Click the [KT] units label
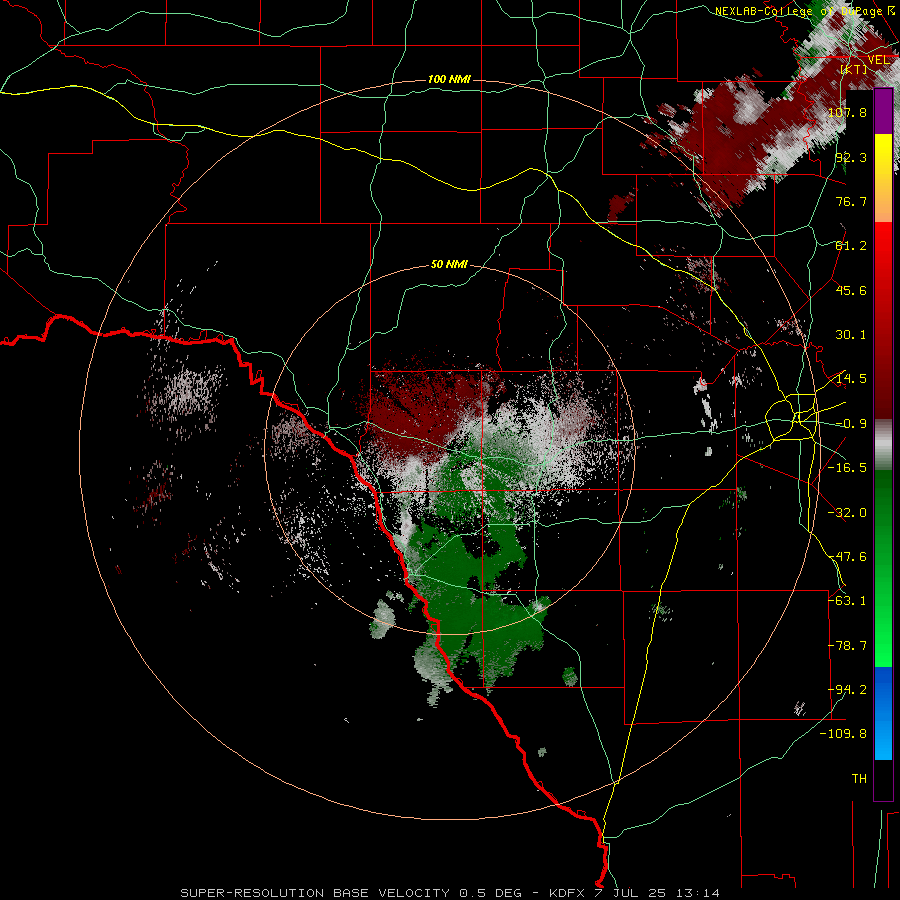This screenshot has width=900, height=900. [854, 69]
